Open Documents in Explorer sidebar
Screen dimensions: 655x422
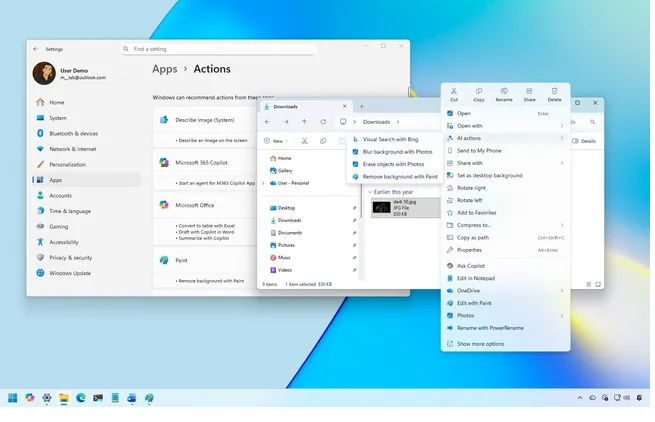pos(286,233)
